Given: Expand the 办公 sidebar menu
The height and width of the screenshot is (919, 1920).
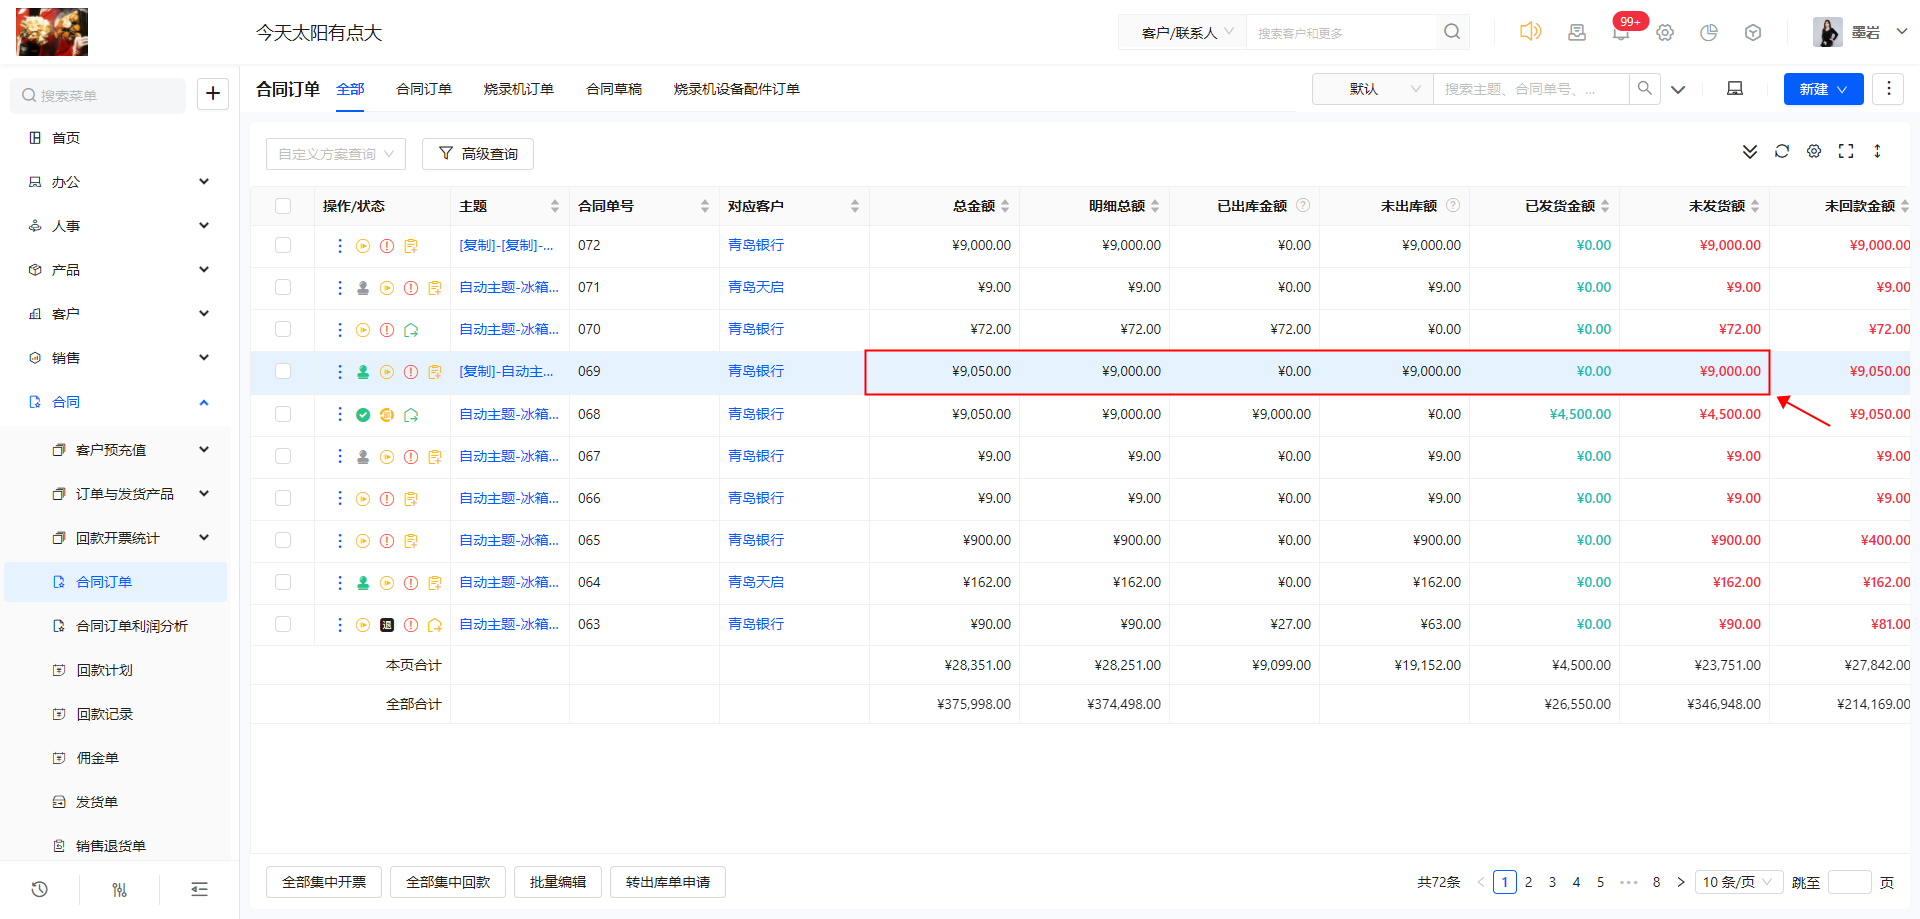Looking at the screenshot, I should pyautogui.click(x=118, y=182).
